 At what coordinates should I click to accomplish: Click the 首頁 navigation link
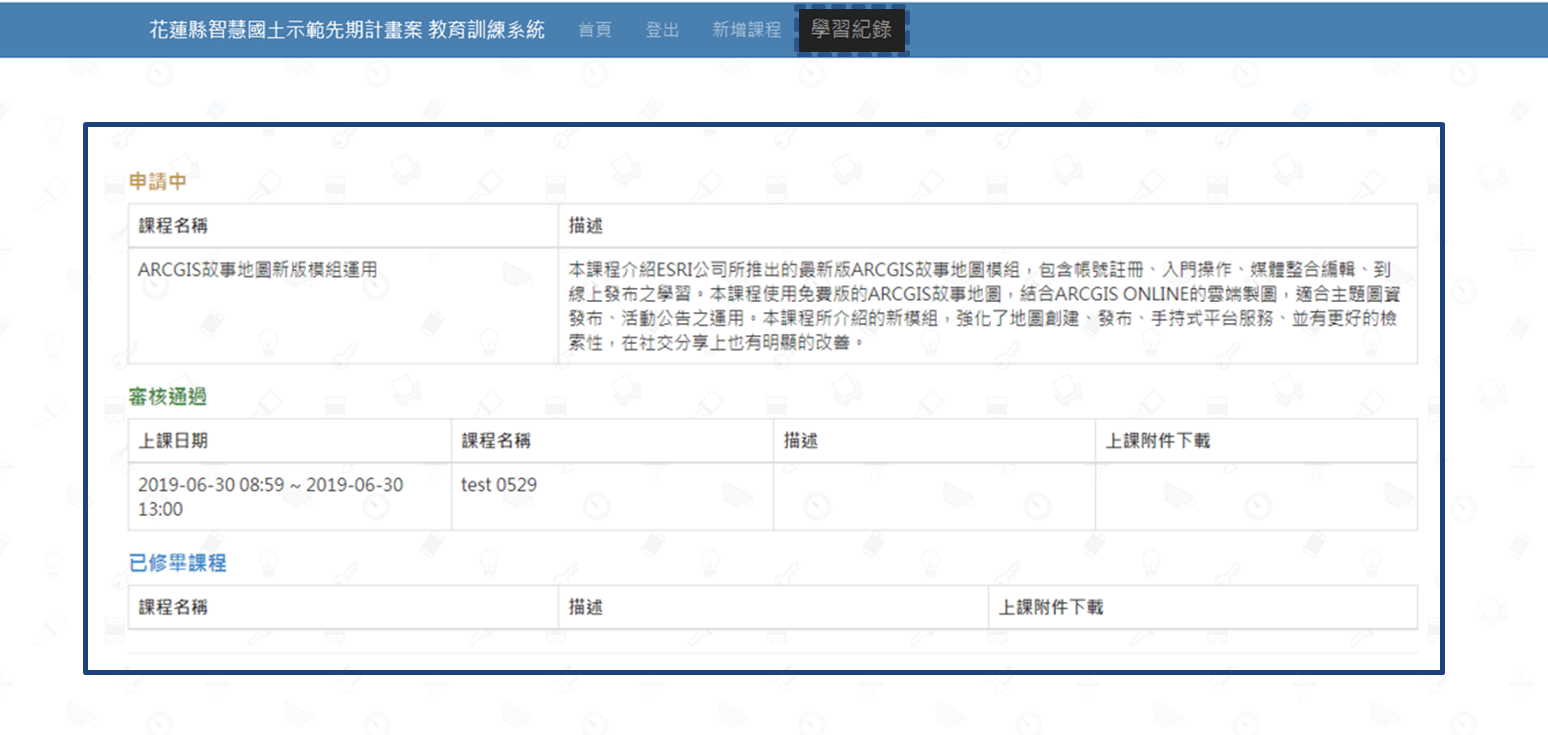click(594, 30)
